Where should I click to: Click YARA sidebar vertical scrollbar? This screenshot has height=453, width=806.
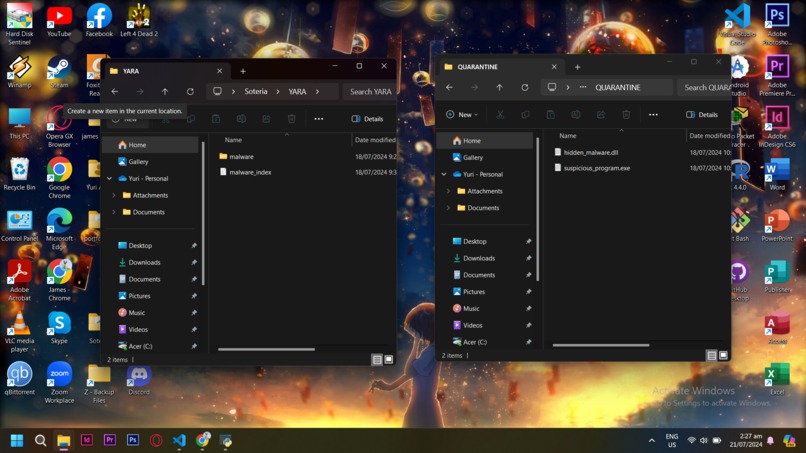pyautogui.click(x=204, y=213)
